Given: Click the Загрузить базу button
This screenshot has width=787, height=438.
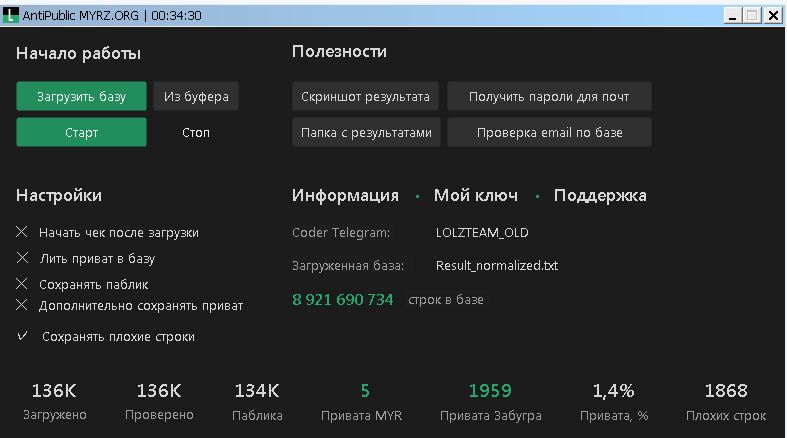Looking at the screenshot, I should 81,97.
